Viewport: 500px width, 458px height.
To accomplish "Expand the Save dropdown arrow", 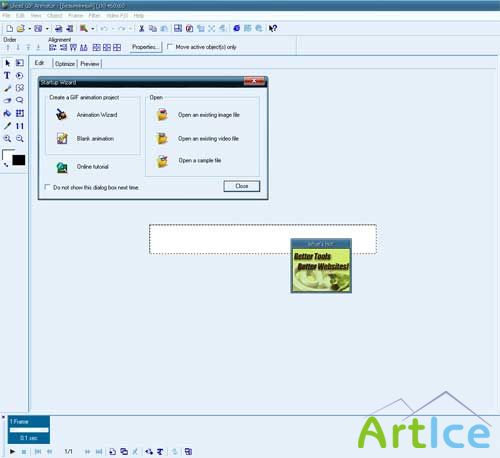I will 47,29.
